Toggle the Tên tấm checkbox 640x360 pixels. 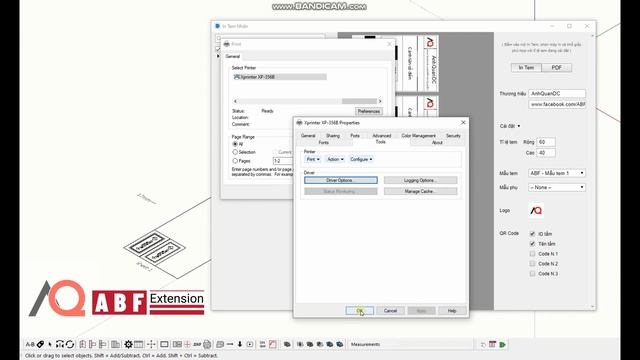[x=532, y=244]
